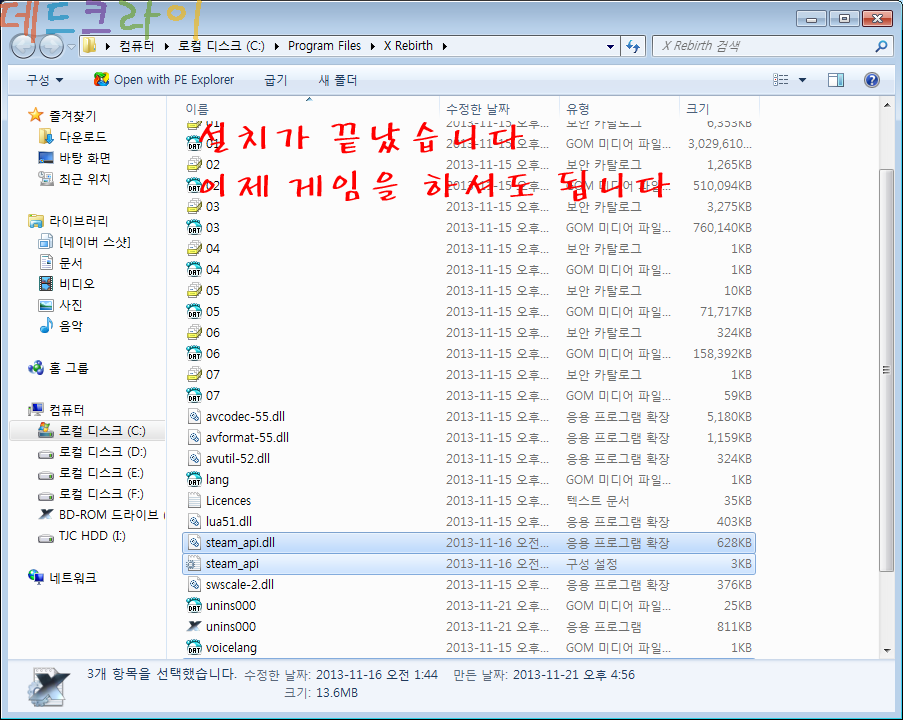
Task: Click the search magnifier icon
Action: (x=881, y=46)
